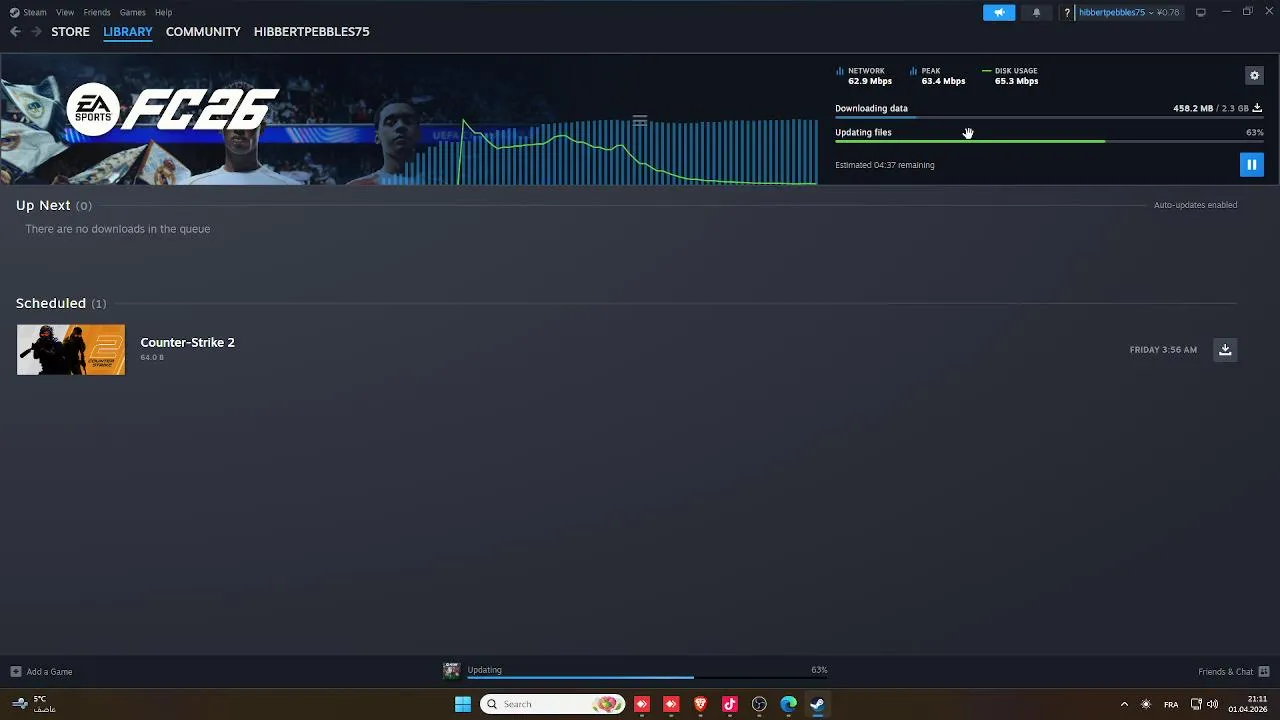This screenshot has width=1280, height=720.
Task: Open download settings gear
Action: (x=1254, y=75)
